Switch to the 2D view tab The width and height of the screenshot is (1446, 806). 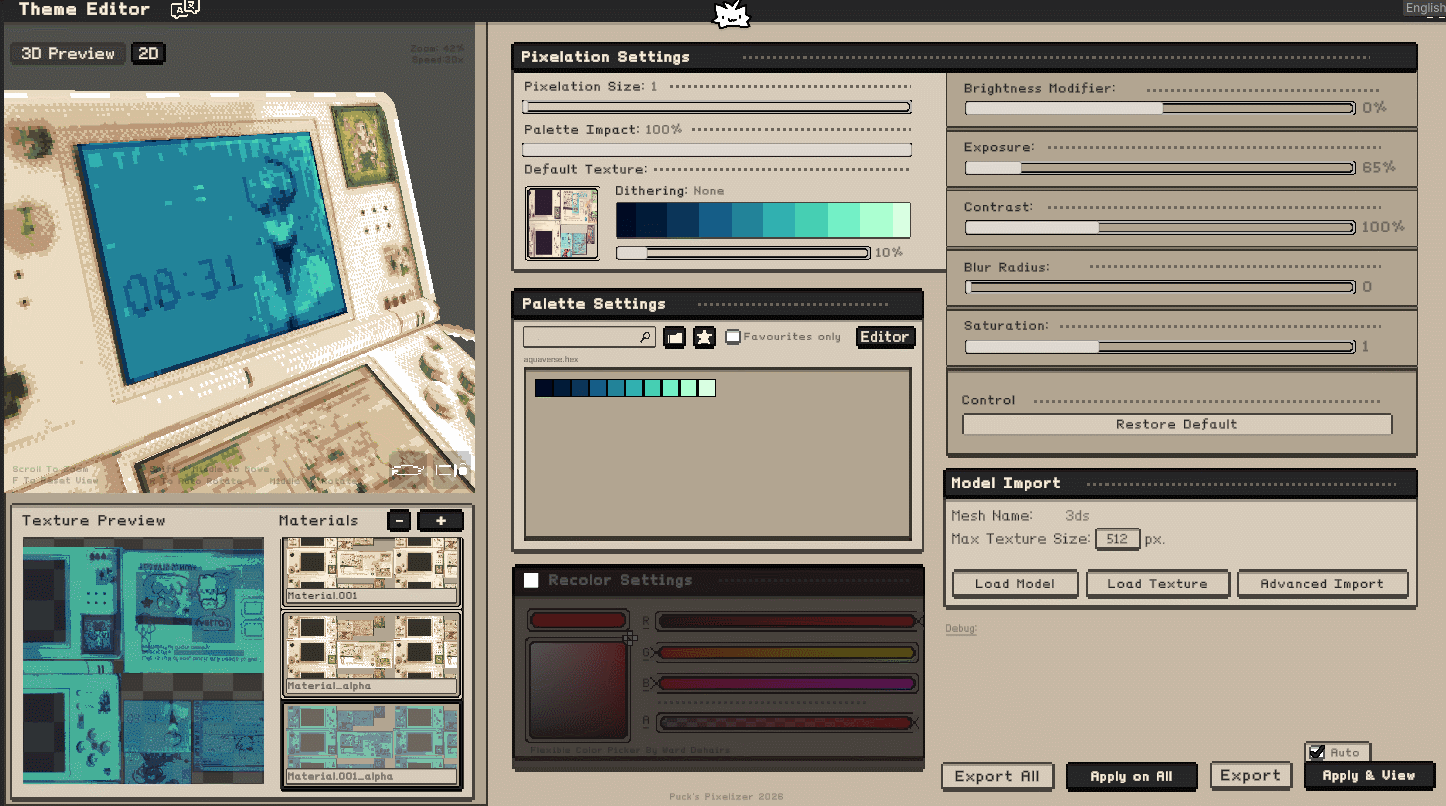pyautogui.click(x=148, y=54)
